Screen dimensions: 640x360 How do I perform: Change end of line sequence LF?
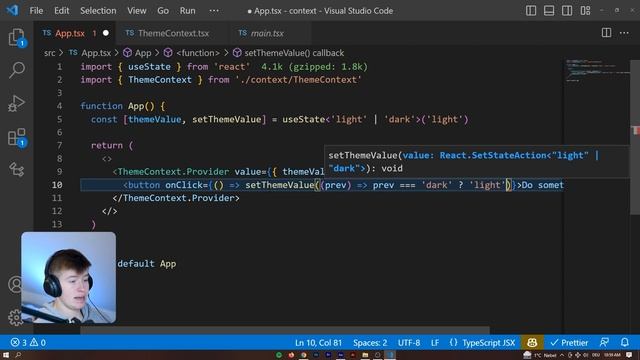click(x=435, y=342)
